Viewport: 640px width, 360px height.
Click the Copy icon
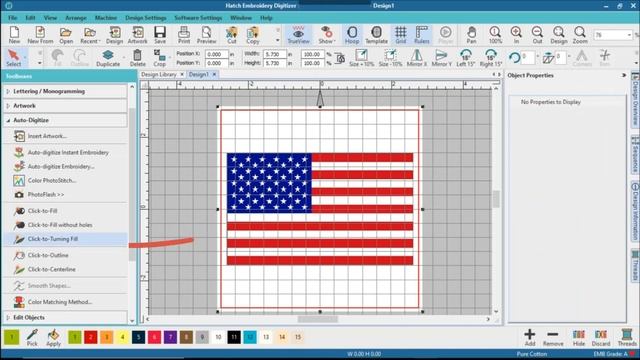point(253,35)
